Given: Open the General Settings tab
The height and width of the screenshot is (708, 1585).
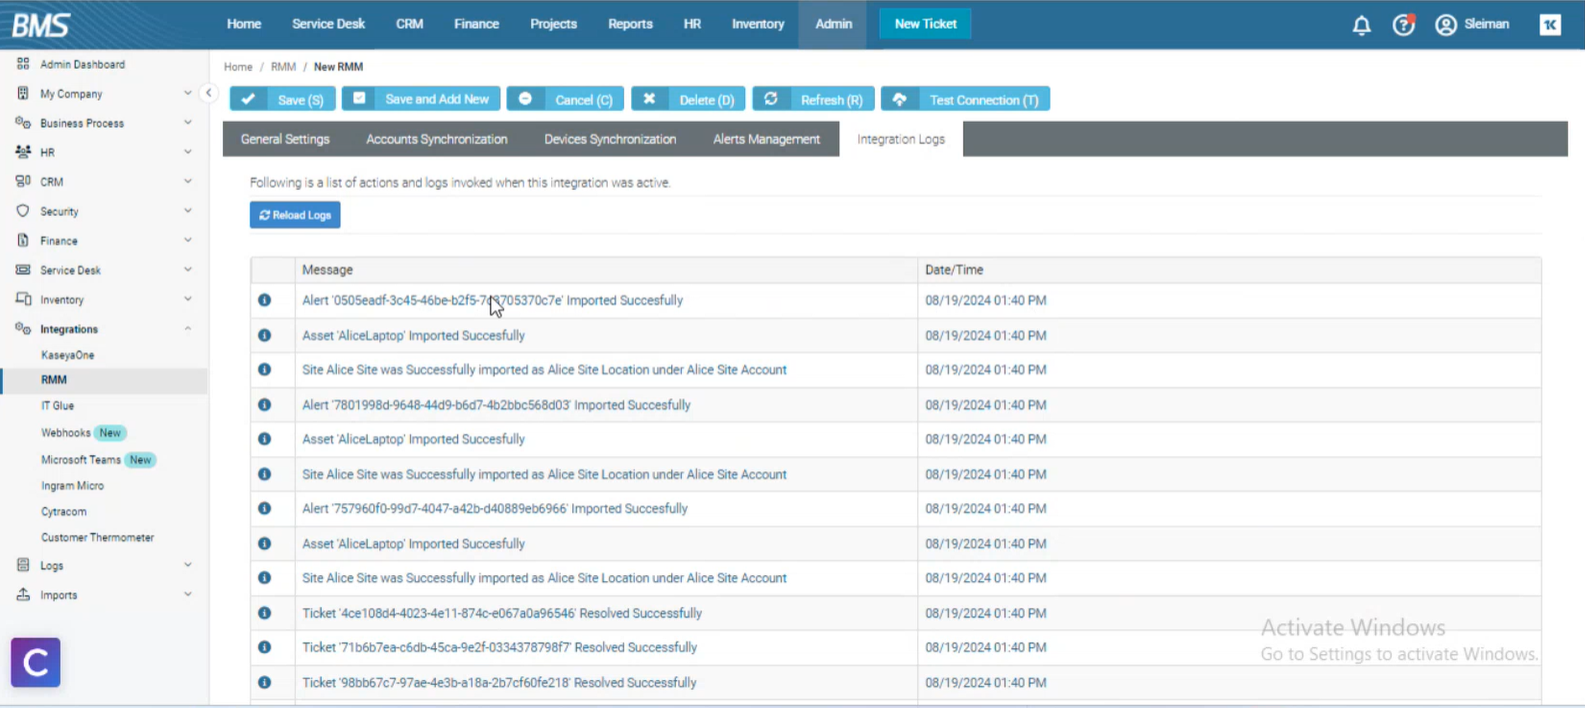Looking at the screenshot, I should pyautogui.click(x=285, y=139).
